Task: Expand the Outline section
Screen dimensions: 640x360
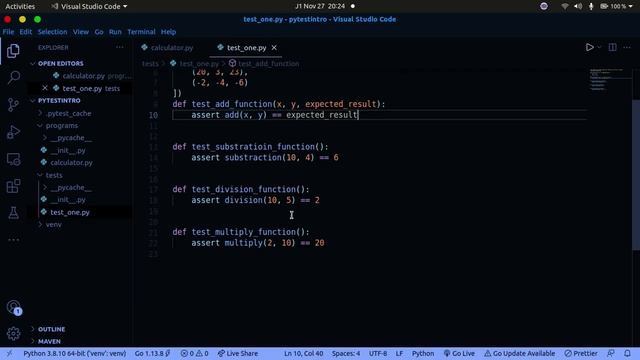Action: (x=51, y=329)
